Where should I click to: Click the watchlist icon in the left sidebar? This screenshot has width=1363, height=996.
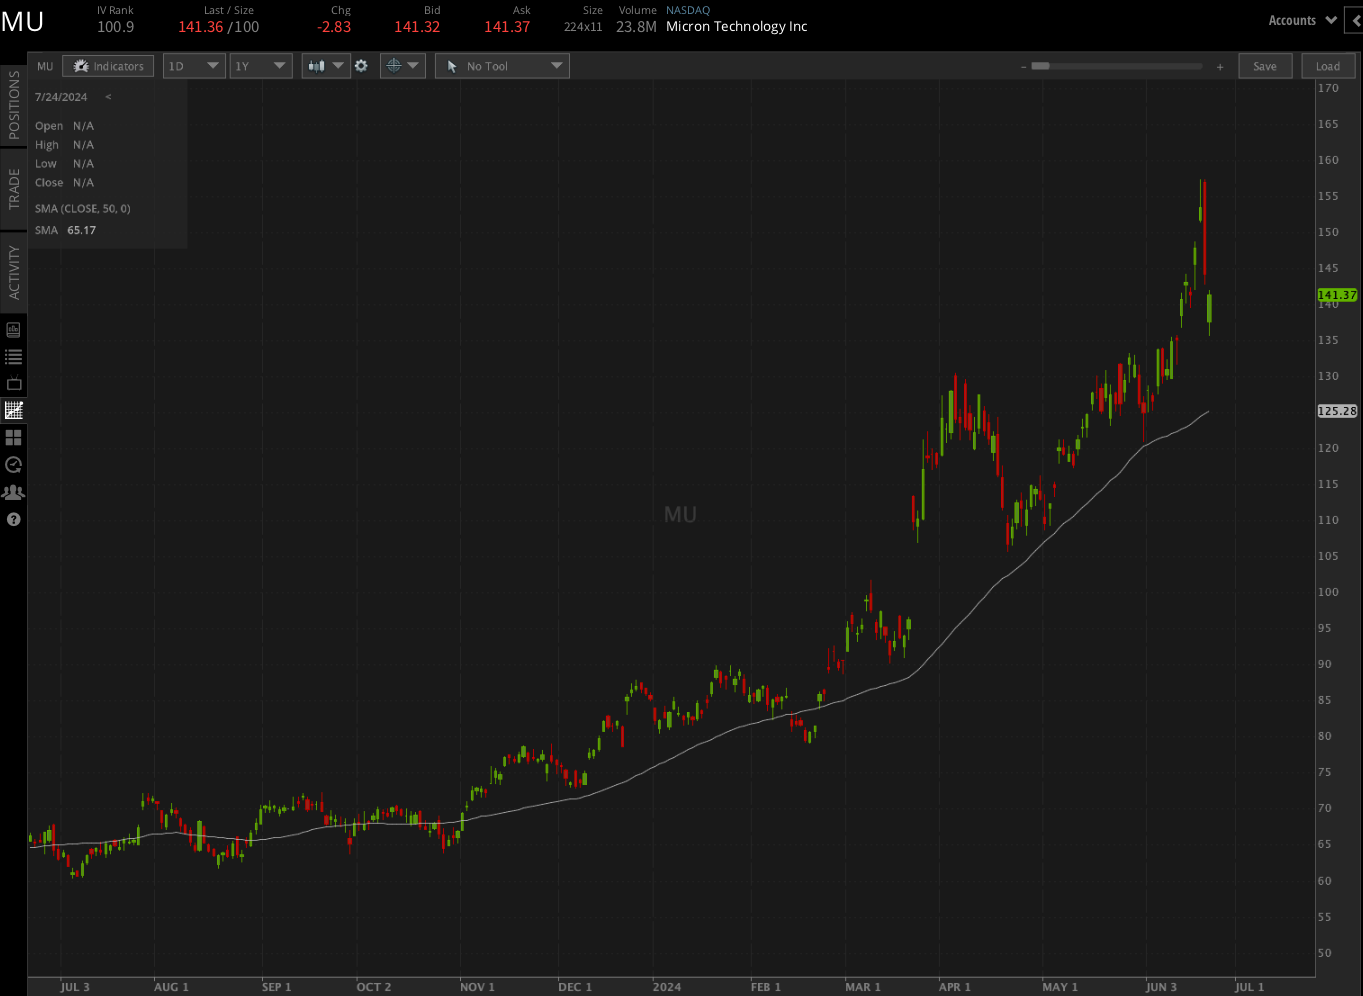point(13,355)
